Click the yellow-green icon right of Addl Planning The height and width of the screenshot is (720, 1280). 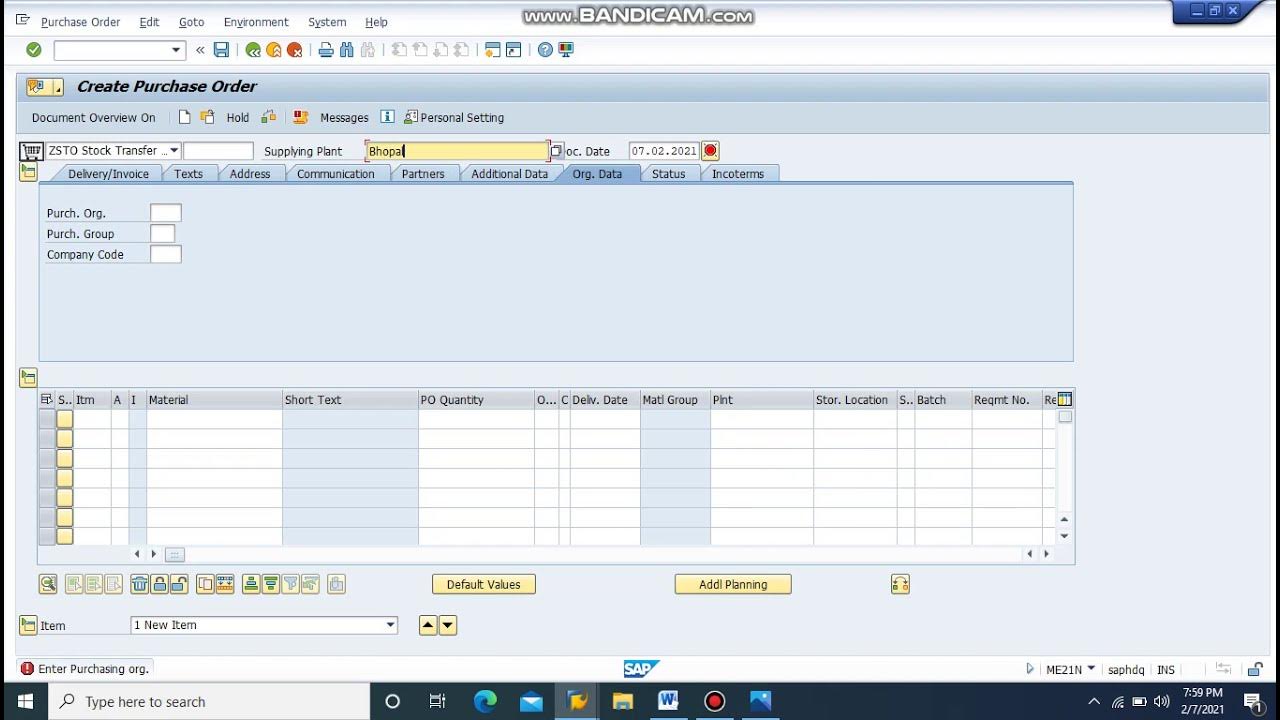(x=900, y=584)
